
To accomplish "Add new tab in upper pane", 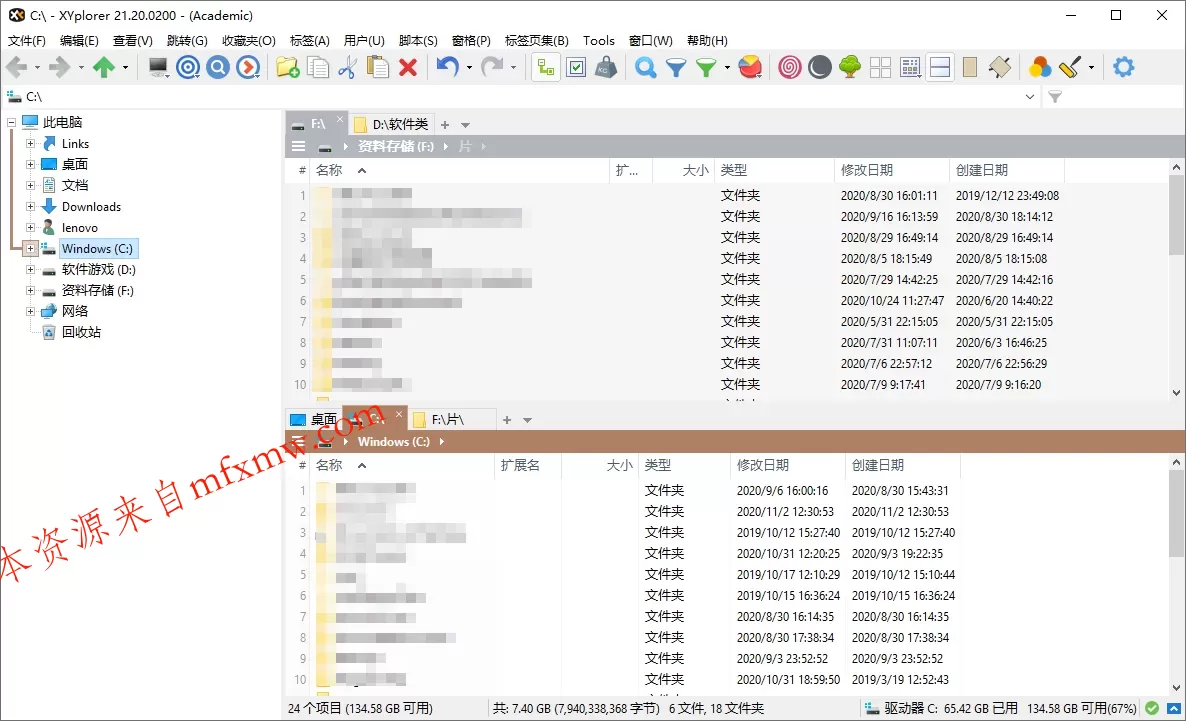I will [445, 125].
